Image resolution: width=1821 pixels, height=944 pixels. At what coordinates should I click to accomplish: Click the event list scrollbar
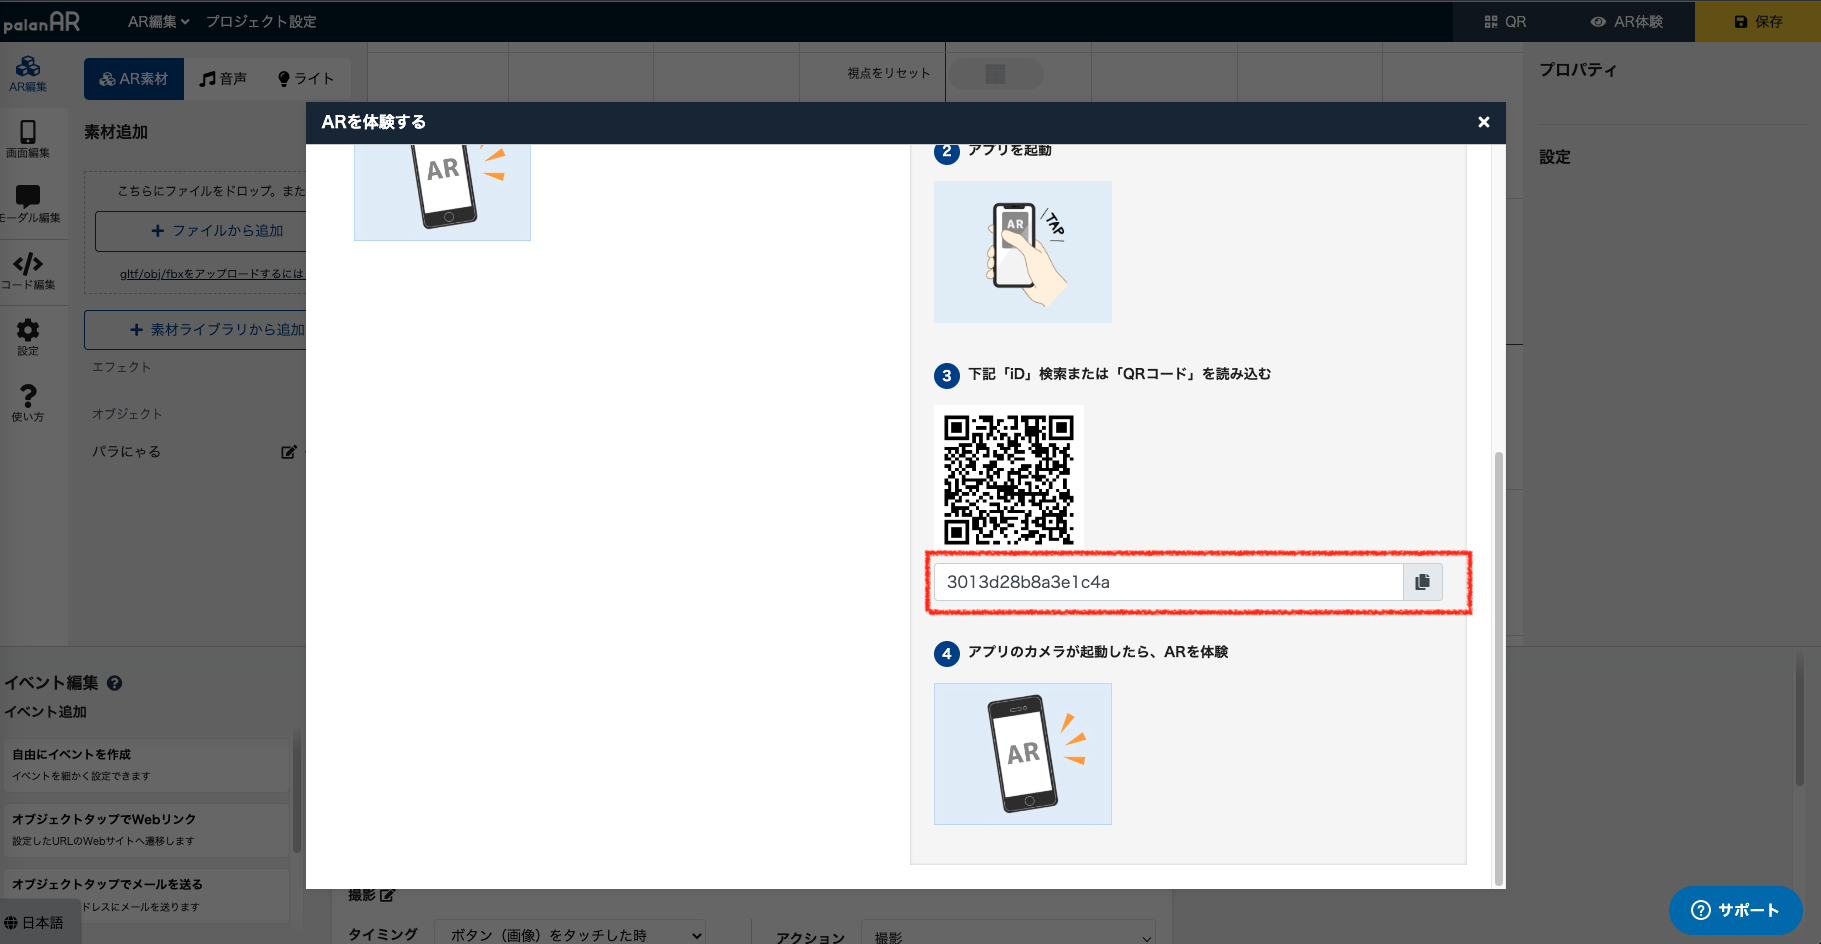(296, 792)
